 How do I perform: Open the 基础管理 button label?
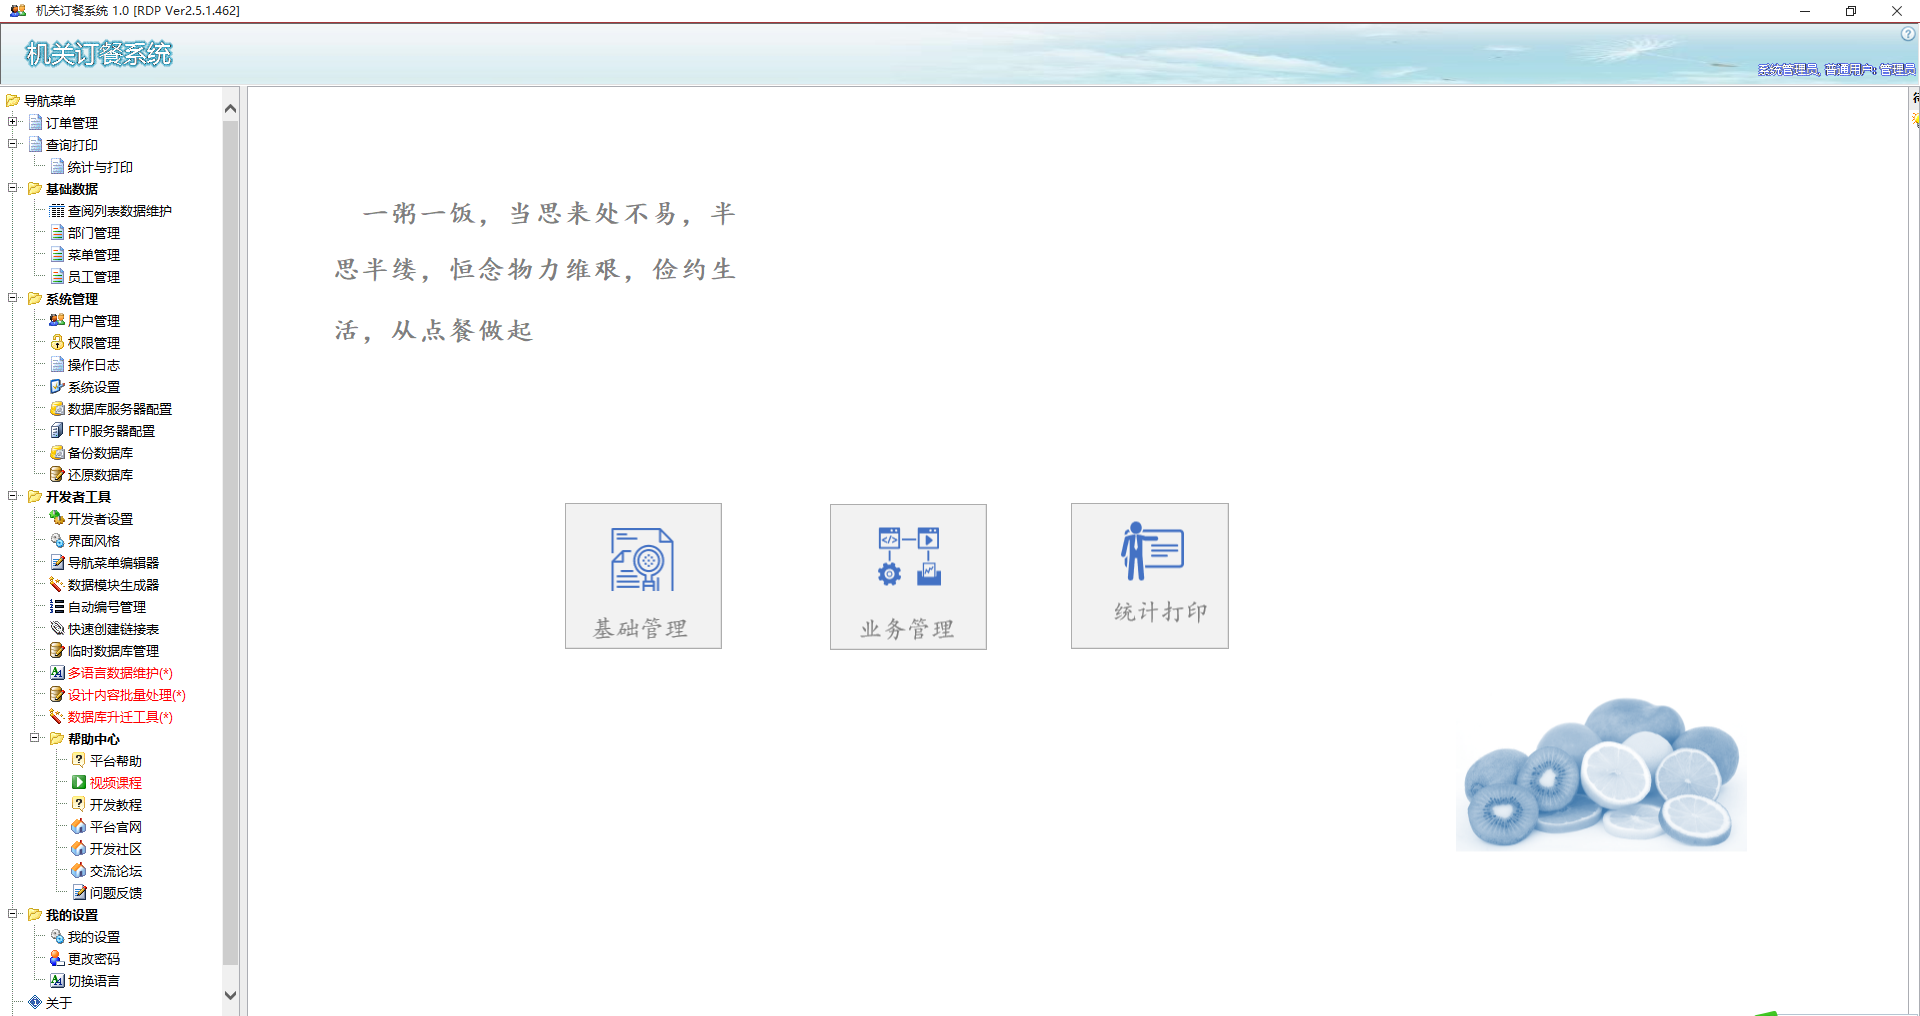tap(641, 629)
